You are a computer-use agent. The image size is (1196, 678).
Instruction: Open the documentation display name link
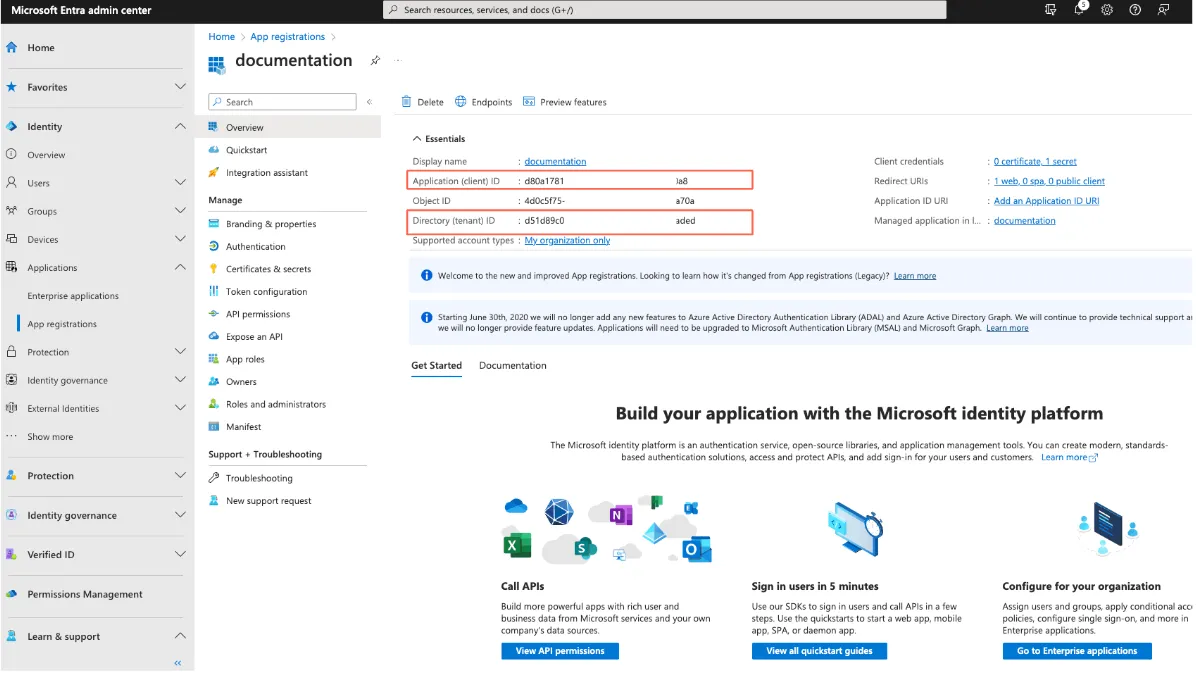click(555, 162)
